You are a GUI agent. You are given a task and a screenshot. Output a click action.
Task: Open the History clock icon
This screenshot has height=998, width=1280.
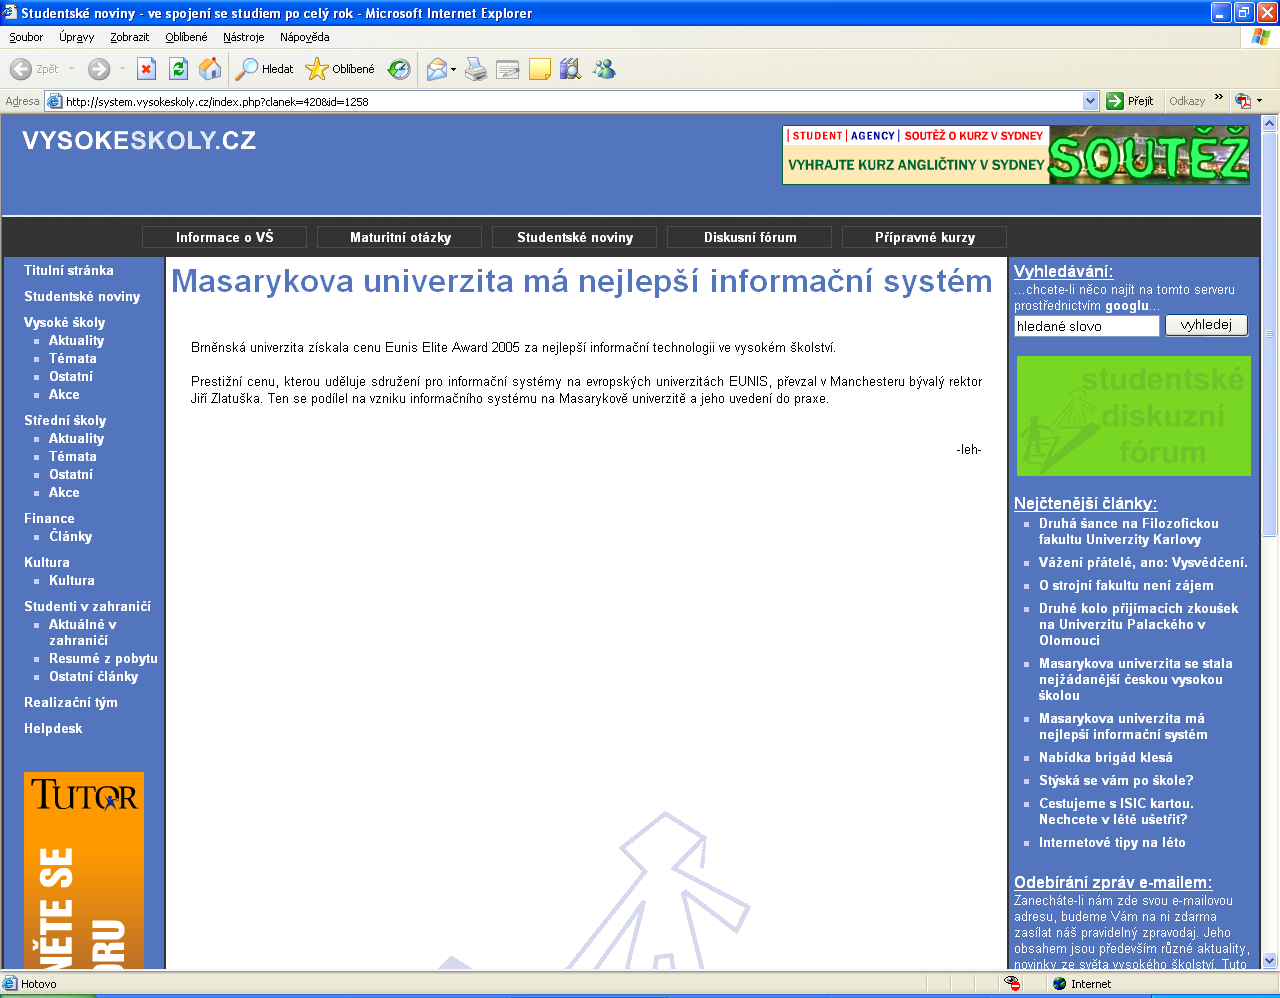point(398,69)
